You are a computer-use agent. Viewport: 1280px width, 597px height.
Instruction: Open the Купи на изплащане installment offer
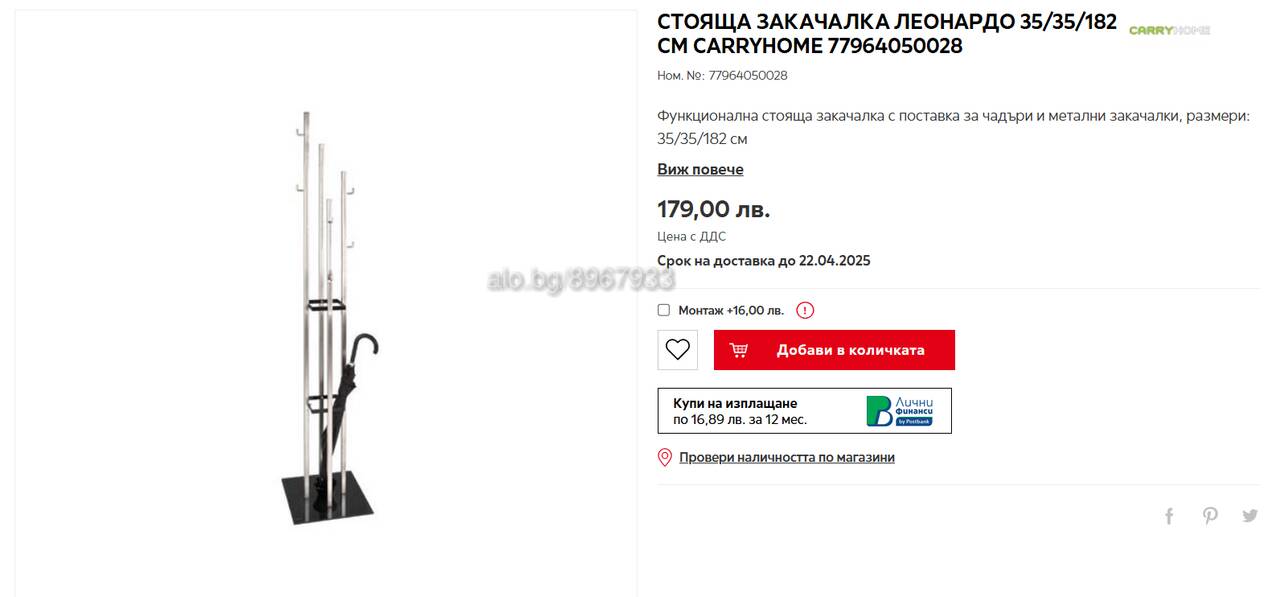click(804, 411)
